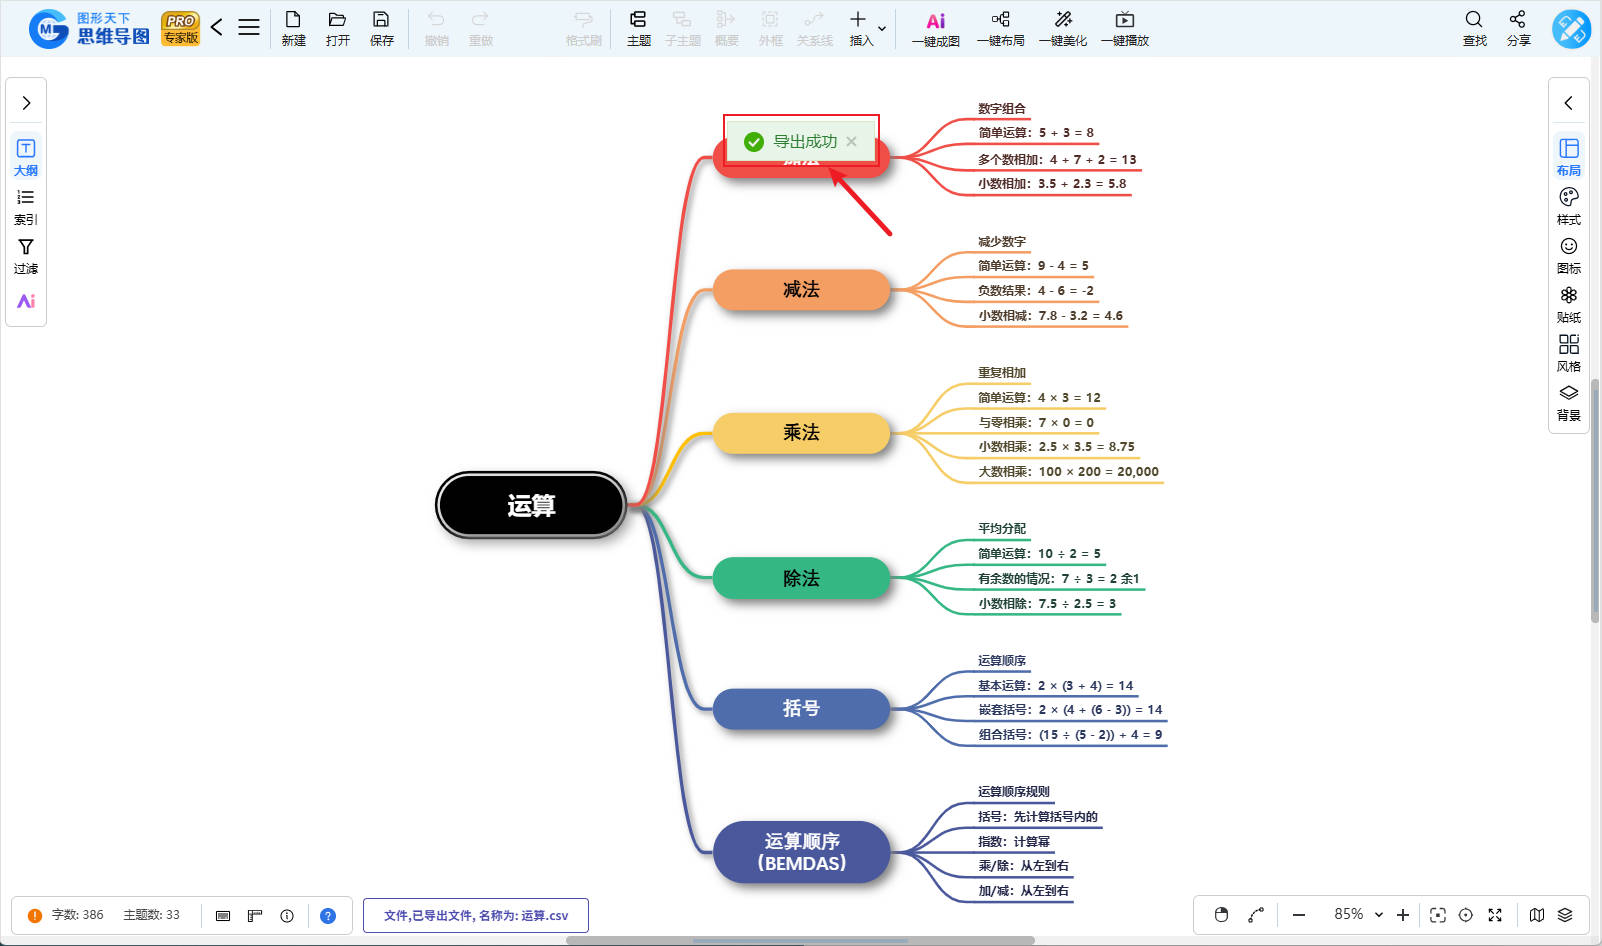Toggle the 大纲 outline view

(26, 157)
